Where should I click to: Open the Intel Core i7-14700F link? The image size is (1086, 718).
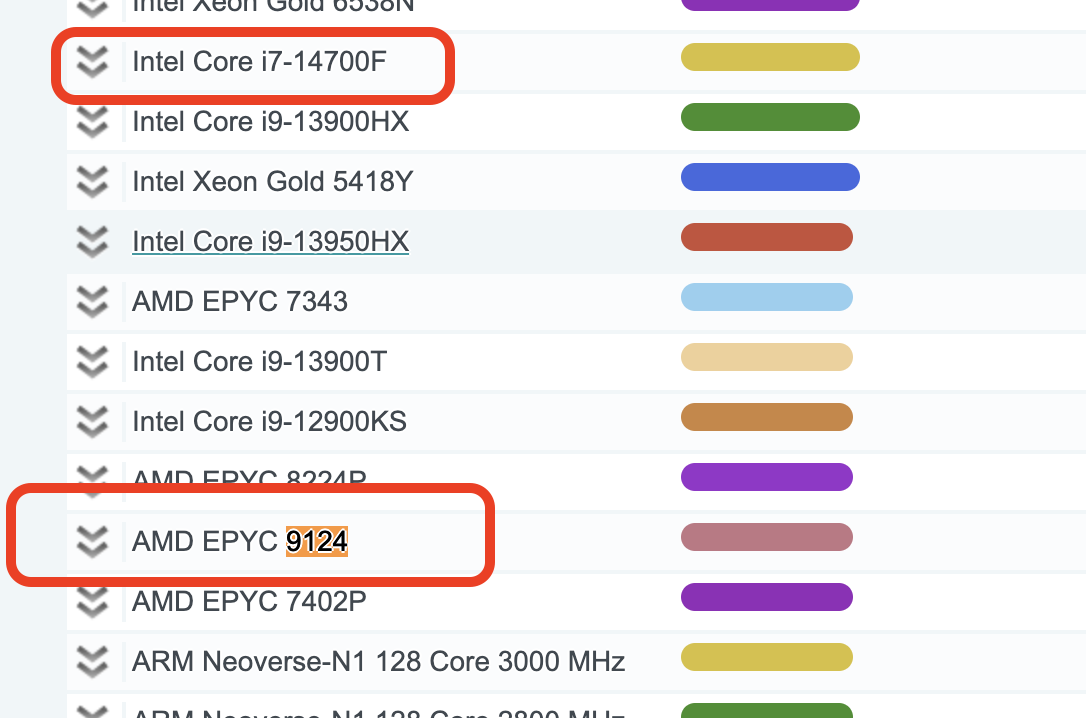pyautogui.click(x=259, y=62)
